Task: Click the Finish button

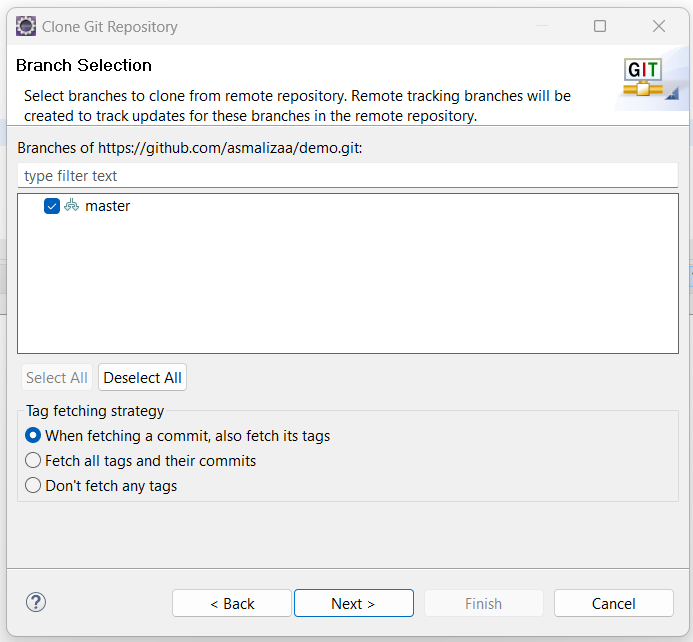Action: point(483,603)
